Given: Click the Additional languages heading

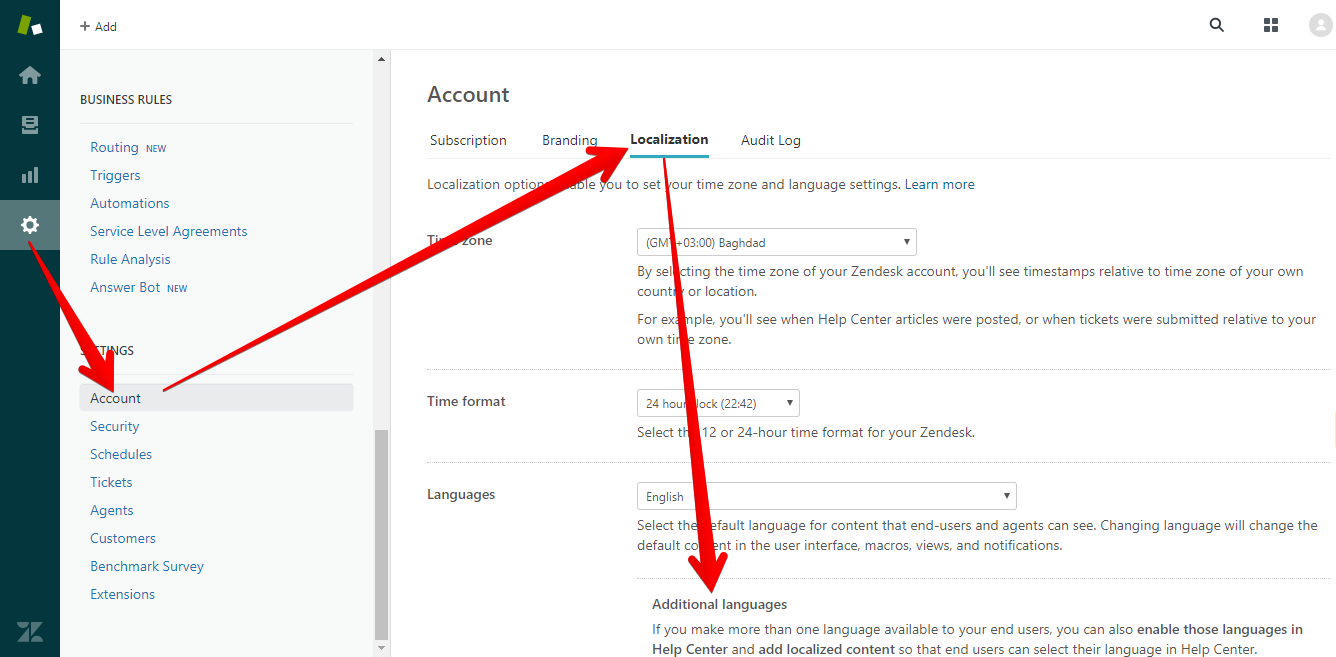Looking at the screenshot, I should [719, 604].
